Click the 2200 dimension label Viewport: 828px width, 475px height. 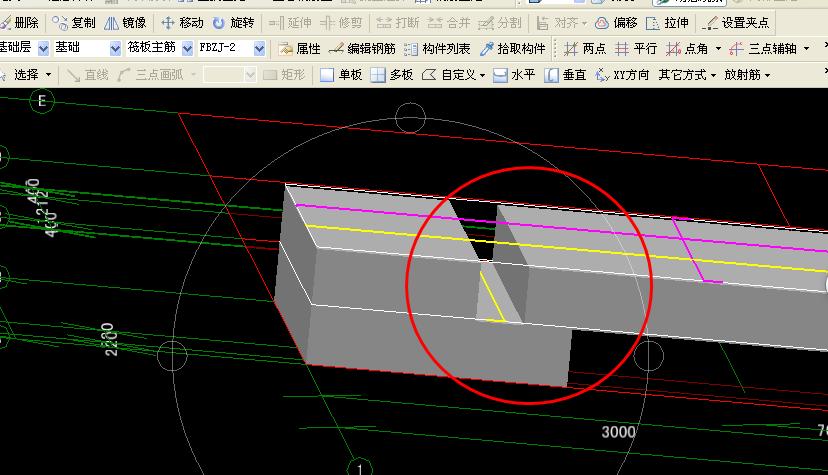click(x=110, y=339)
